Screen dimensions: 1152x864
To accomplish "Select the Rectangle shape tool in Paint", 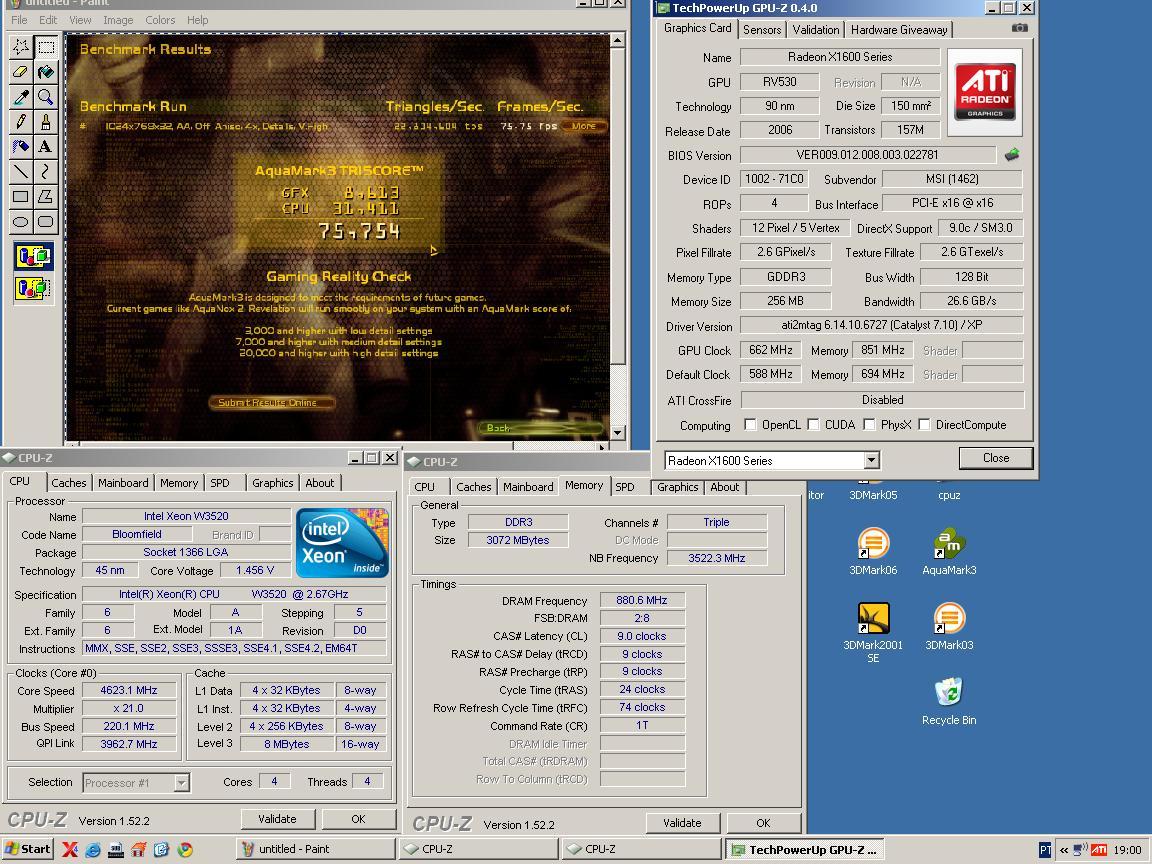I will [x=21, y=197].
